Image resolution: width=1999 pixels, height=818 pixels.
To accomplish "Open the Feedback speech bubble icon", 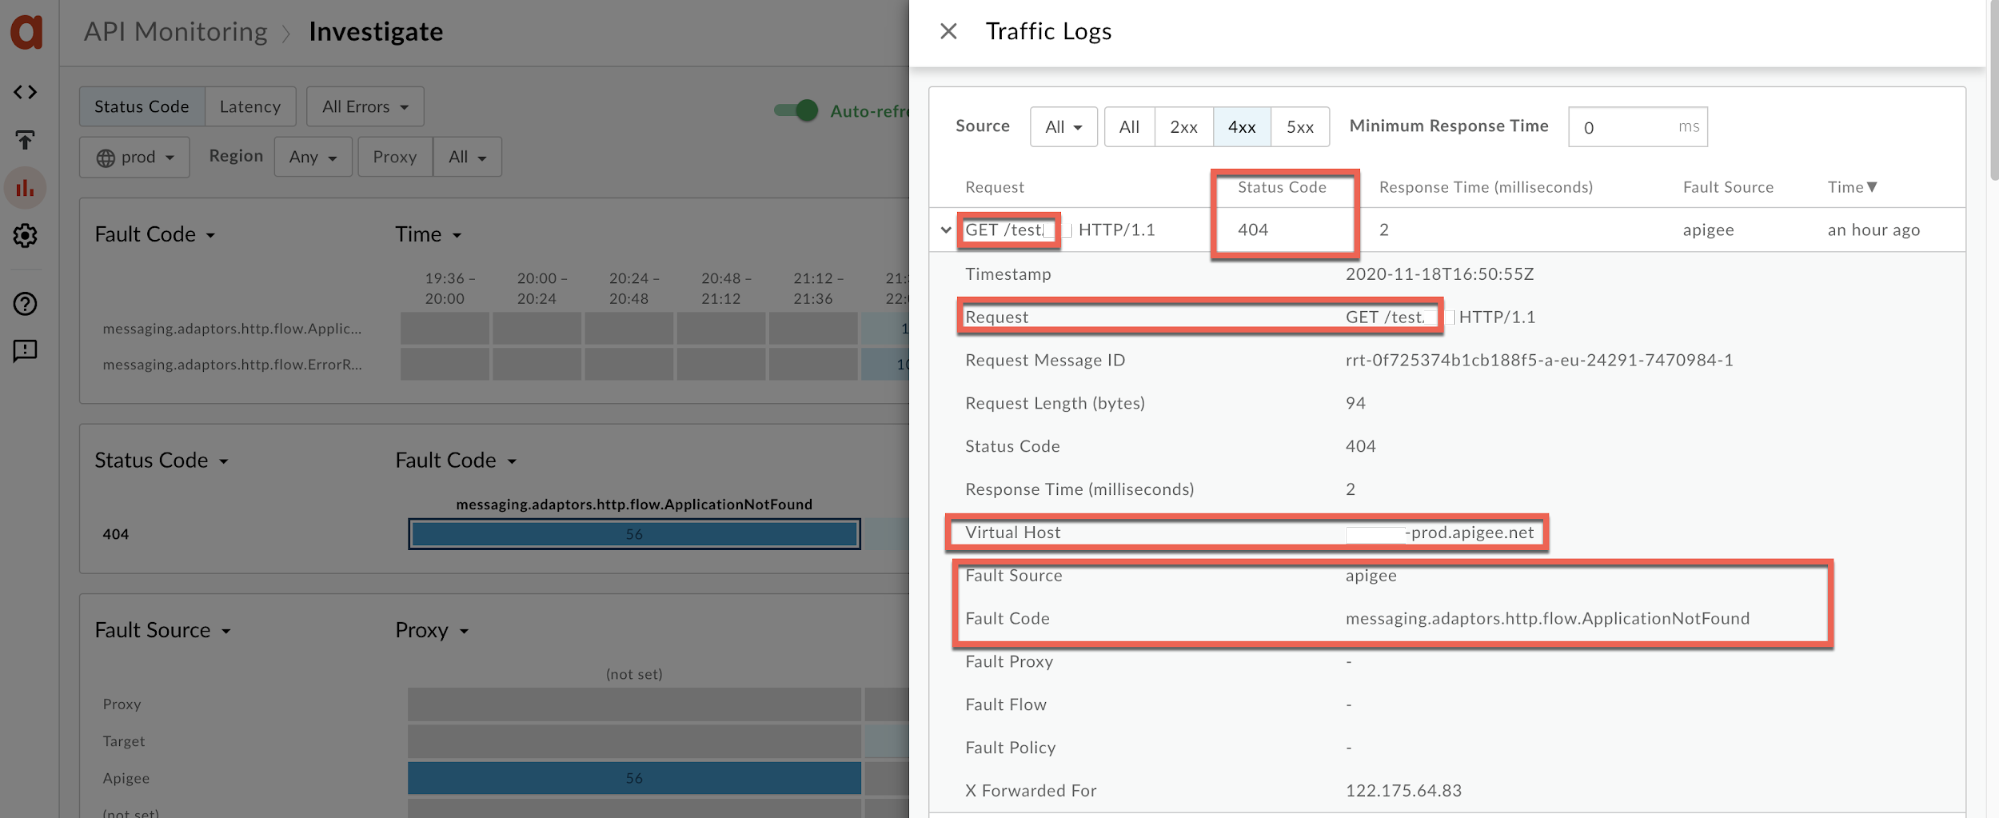I will tap(25, 351).
